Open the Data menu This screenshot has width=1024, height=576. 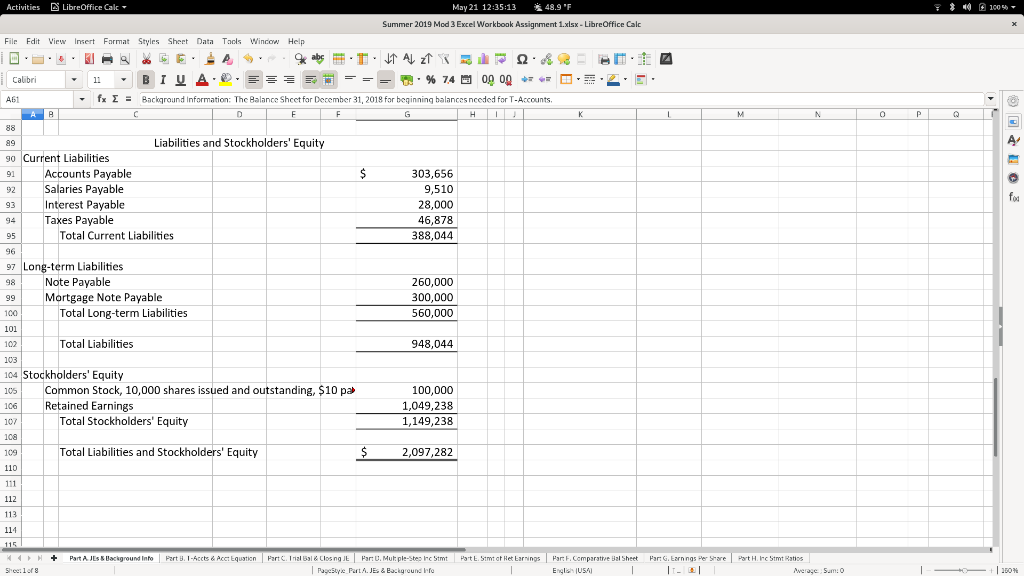click(x=205, y=41)
